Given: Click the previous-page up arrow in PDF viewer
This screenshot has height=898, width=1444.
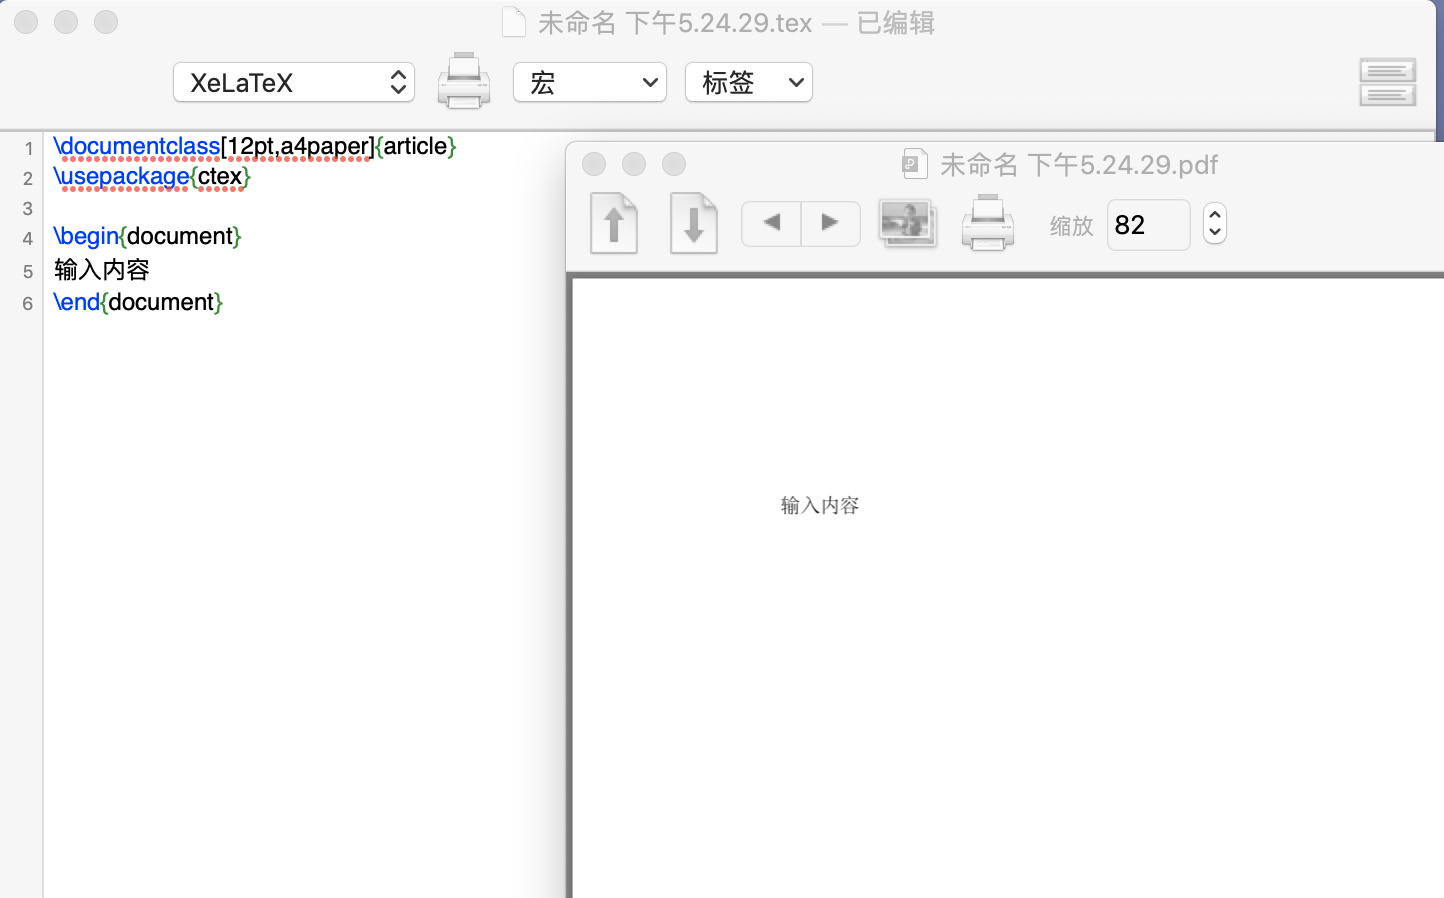Looking at the screenshot, I should click(x=614, y=223).
